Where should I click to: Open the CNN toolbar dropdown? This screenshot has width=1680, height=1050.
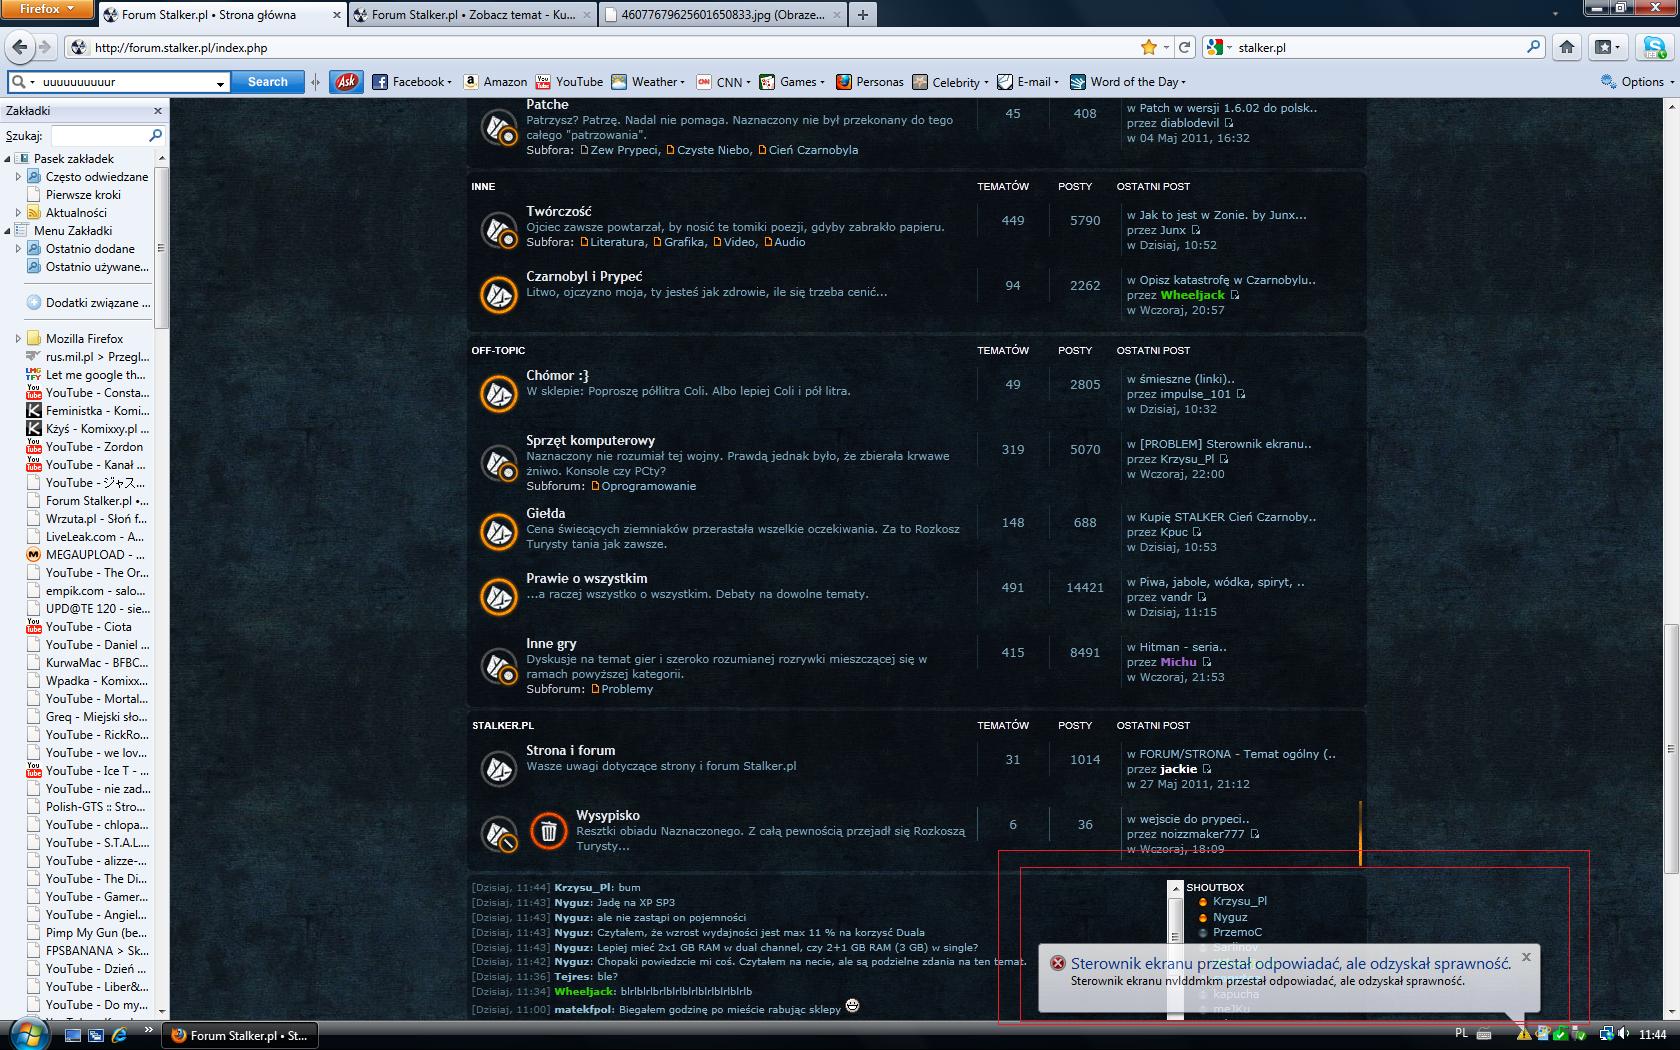click(724, 82)
